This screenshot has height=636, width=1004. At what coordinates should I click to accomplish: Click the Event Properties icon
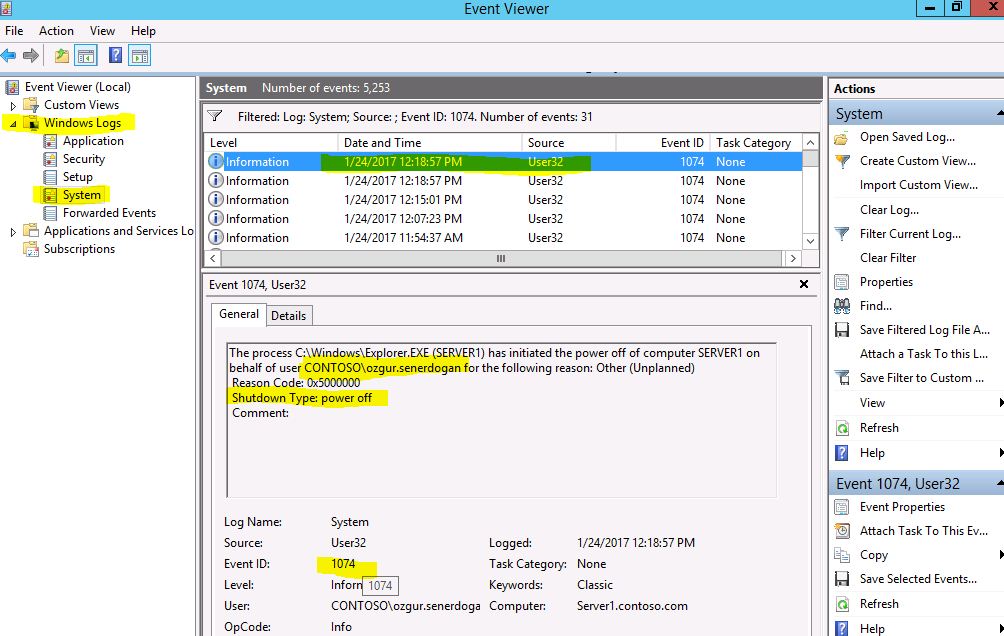(842, 507)
